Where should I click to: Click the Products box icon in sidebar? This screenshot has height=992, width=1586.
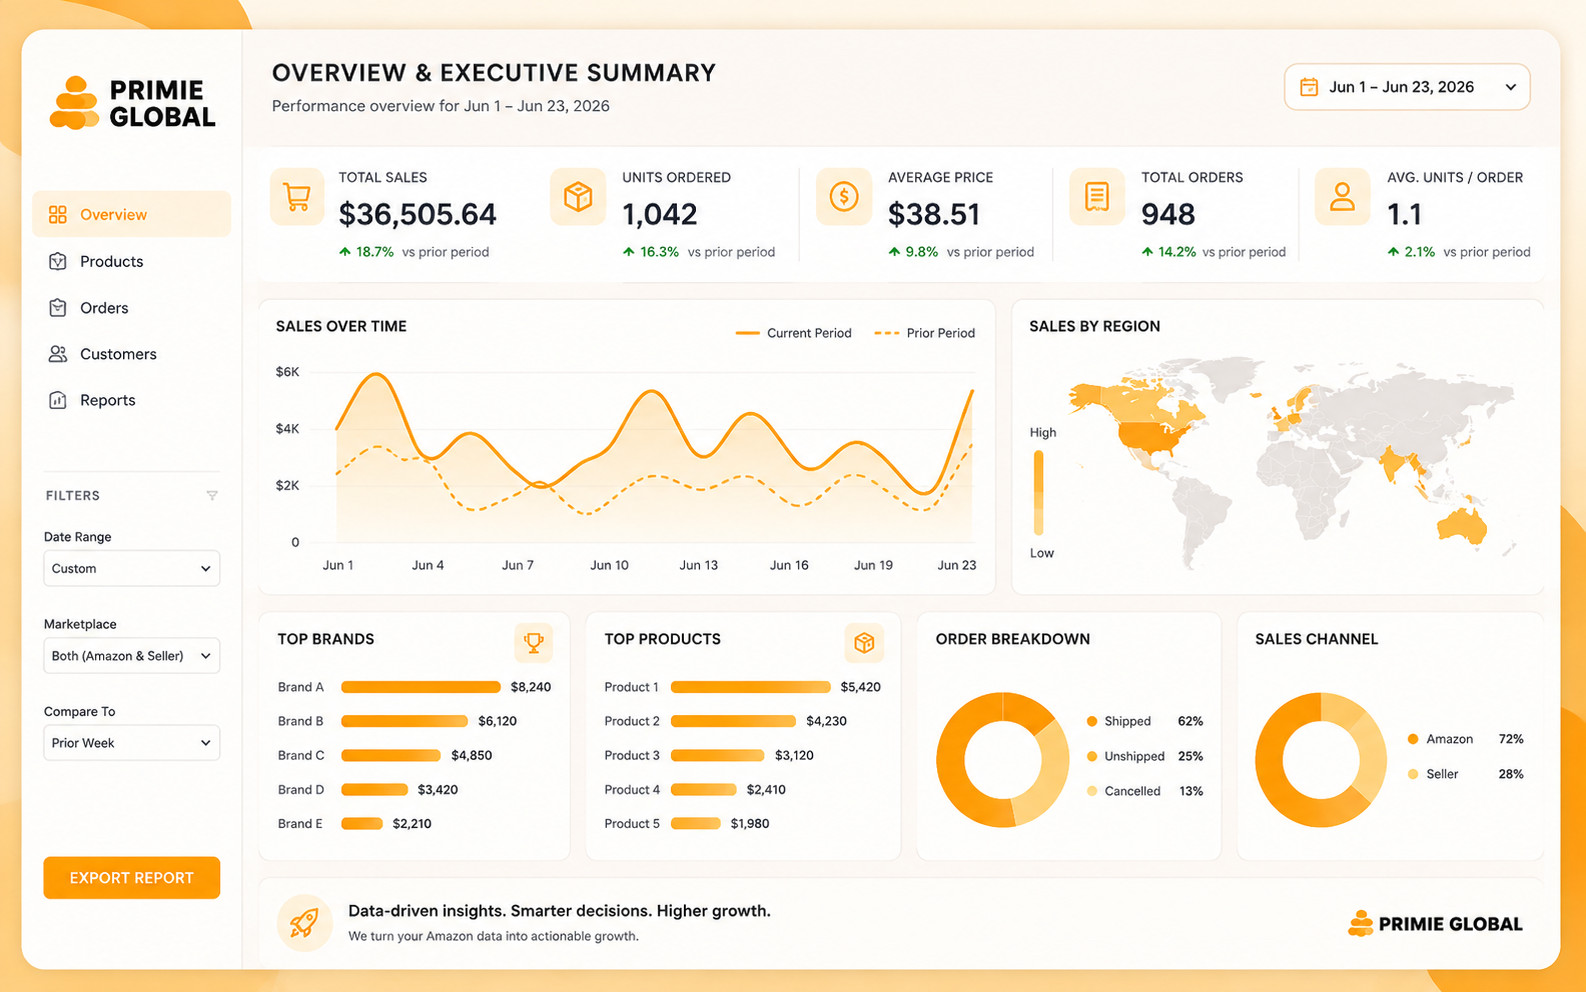click(x=58, y=261)
